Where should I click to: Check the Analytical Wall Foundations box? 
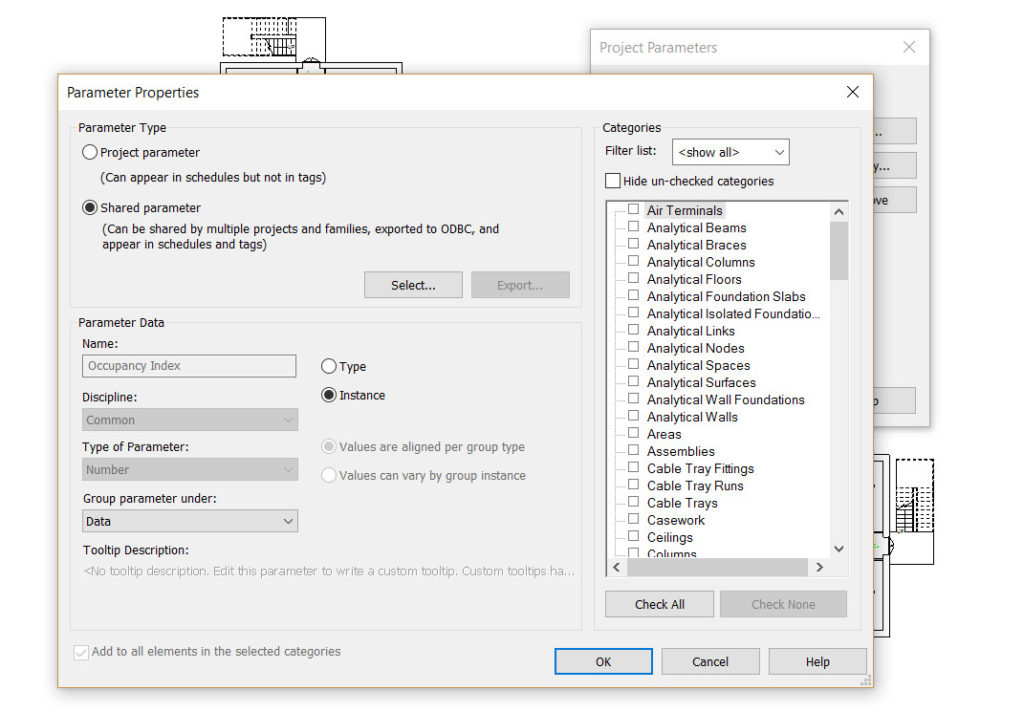click(633, 398)
